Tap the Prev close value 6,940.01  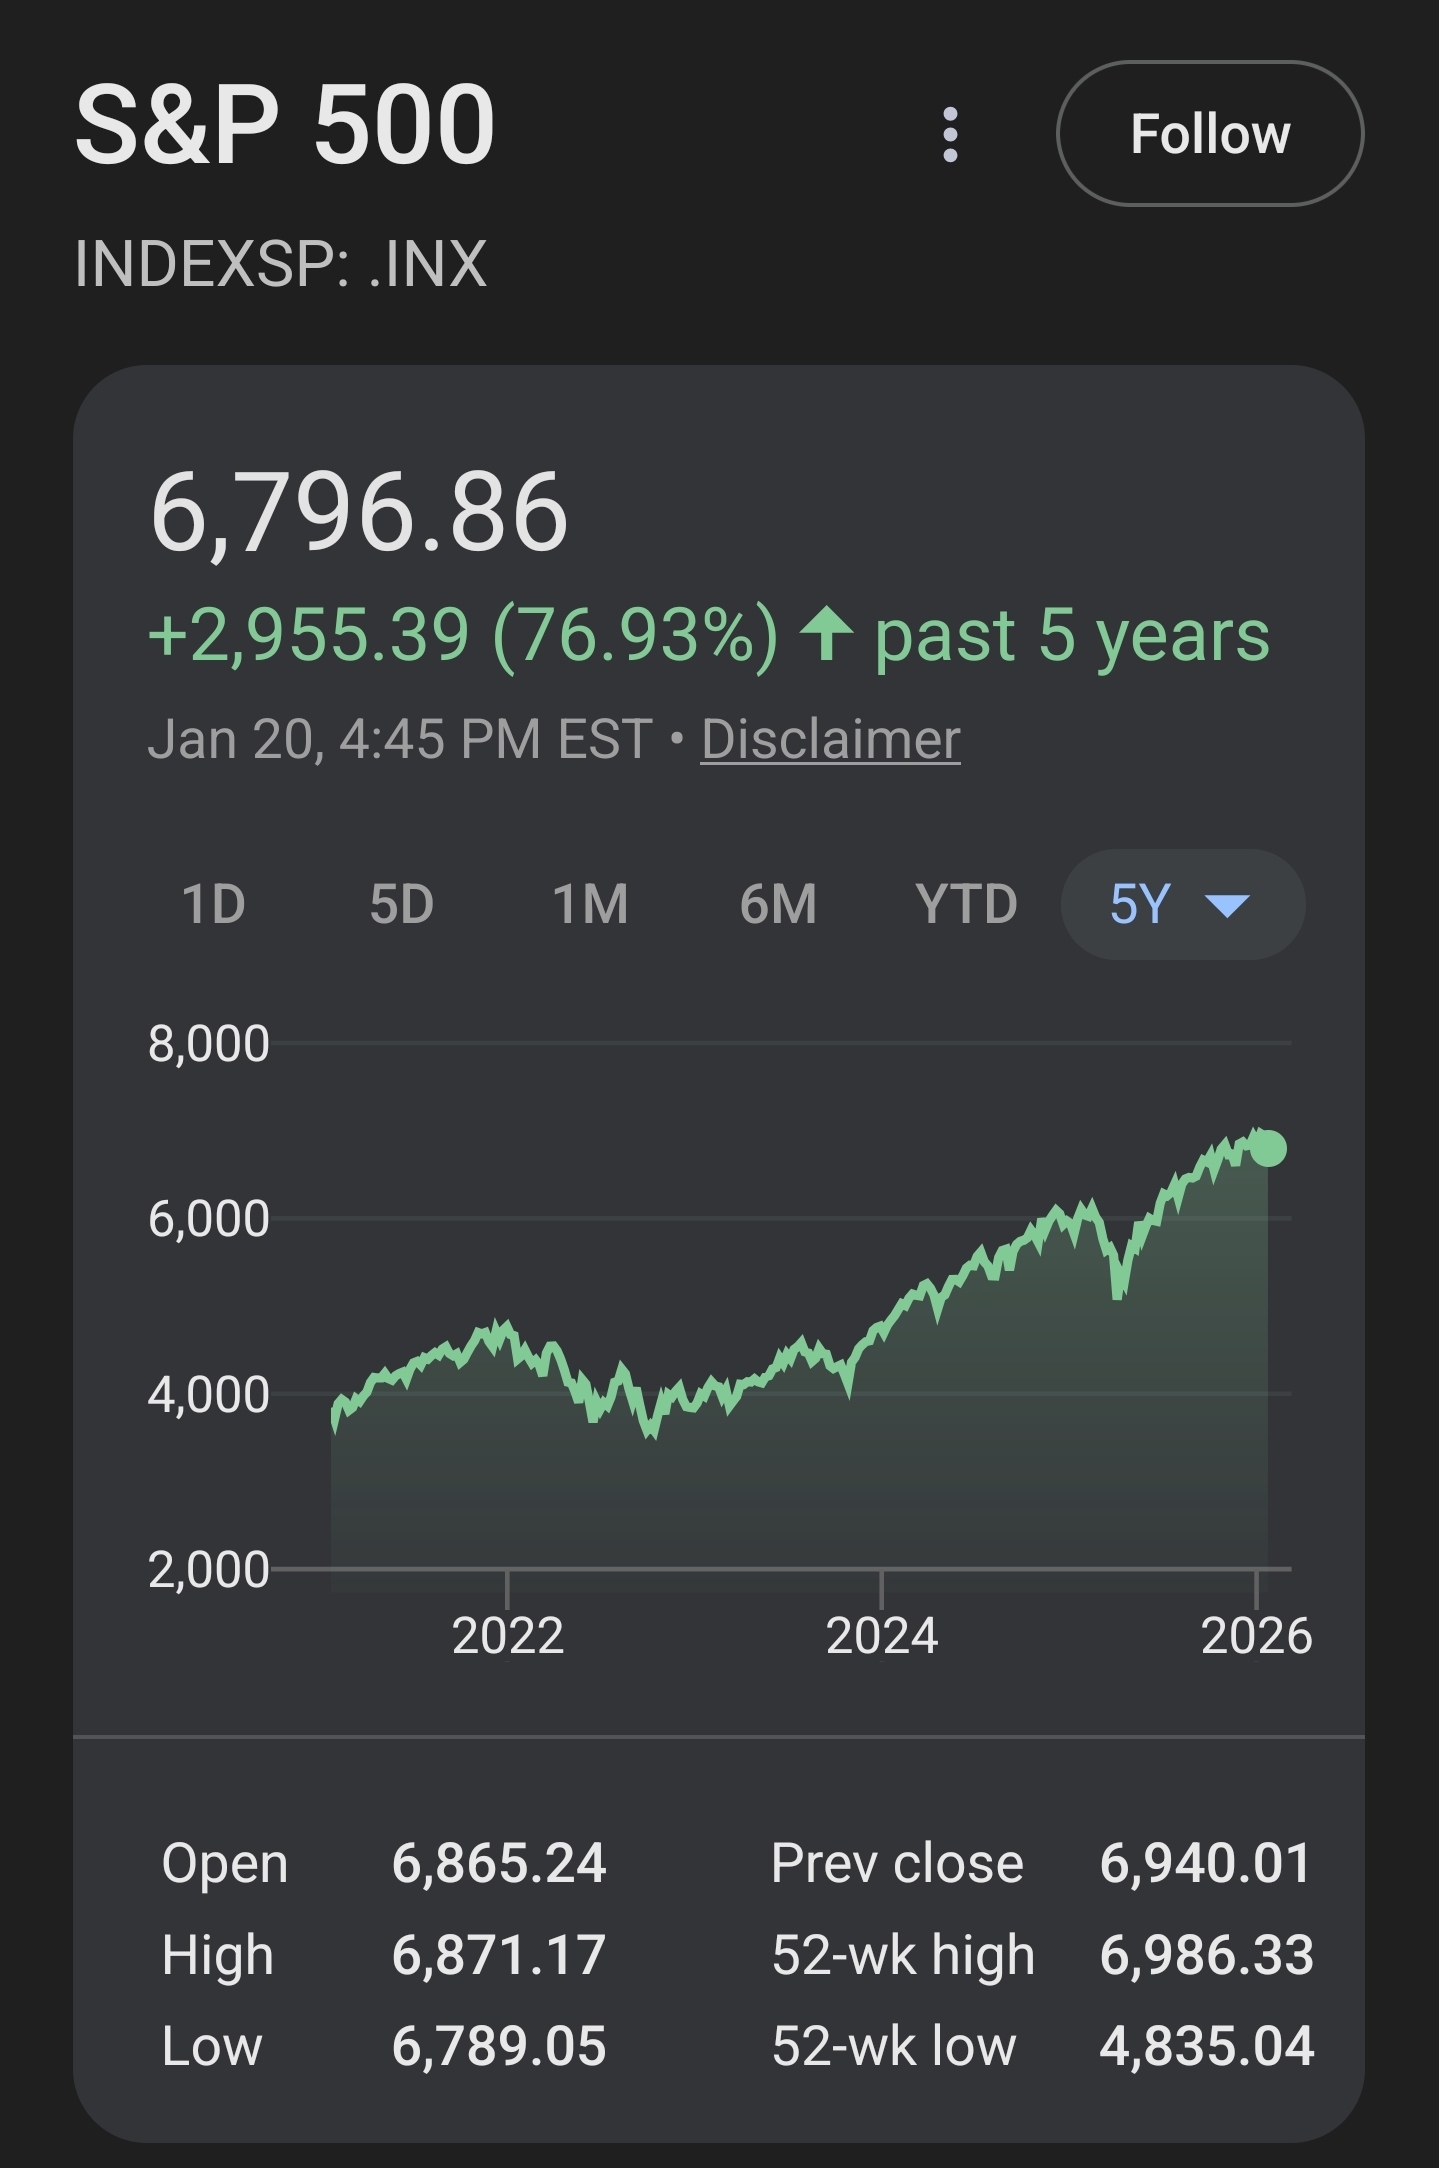pyautogui.click(x=1205, y=1863)
